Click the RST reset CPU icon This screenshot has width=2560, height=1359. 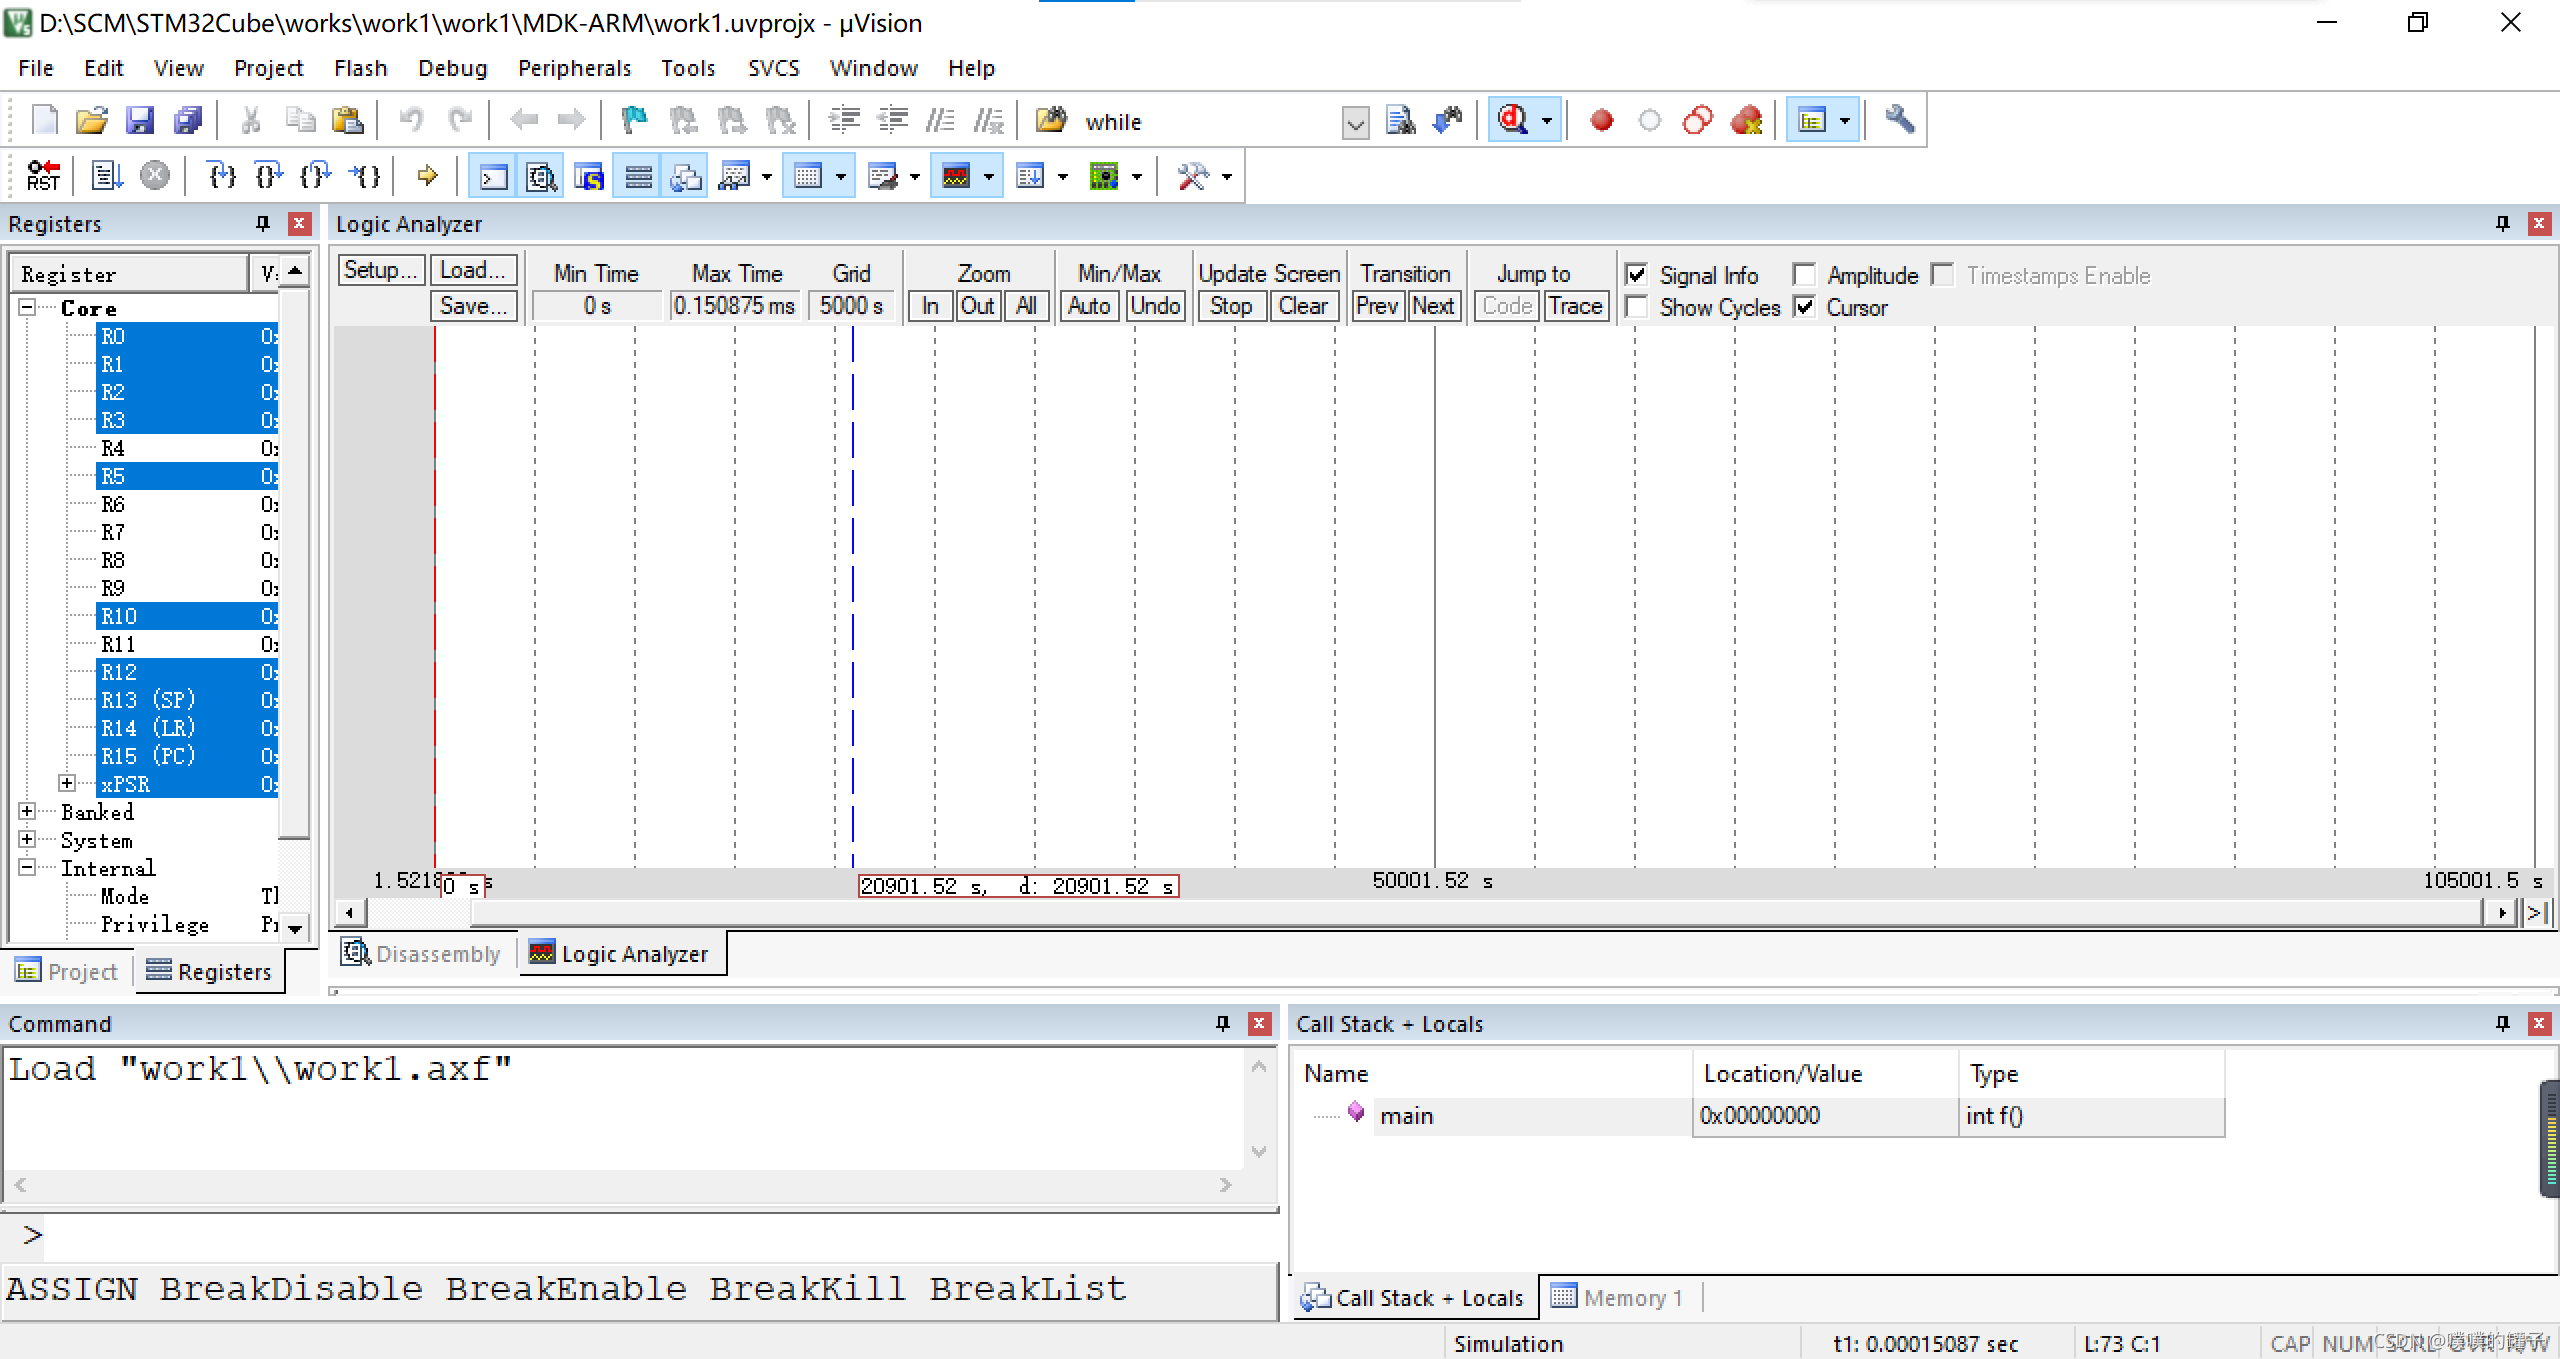[x=42, y=176]
